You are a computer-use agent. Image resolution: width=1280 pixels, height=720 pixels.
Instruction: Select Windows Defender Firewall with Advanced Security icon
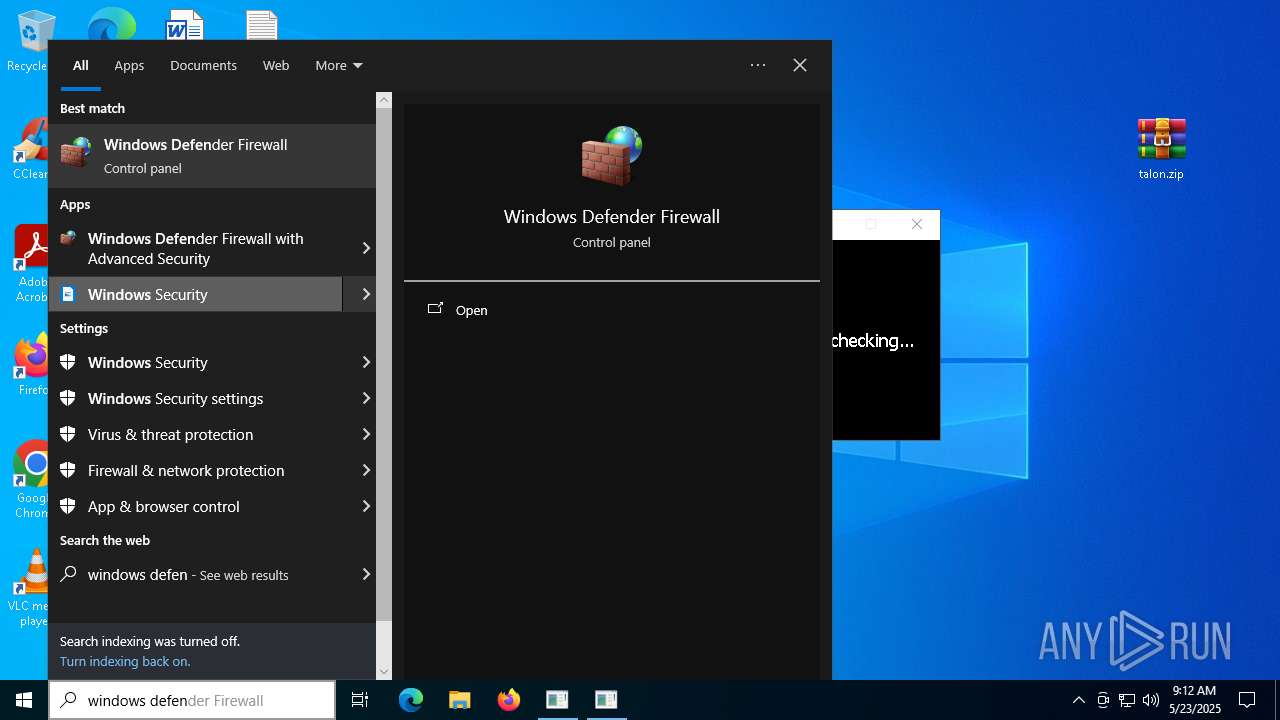68,239
